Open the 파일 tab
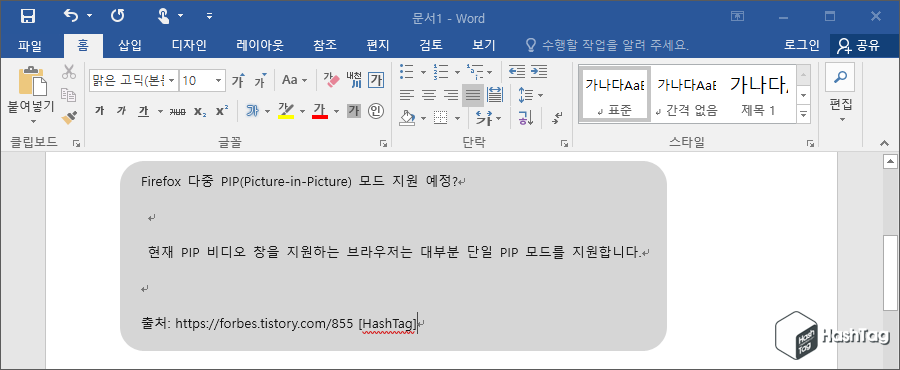The image size is (900, 370). click(30, 45)
